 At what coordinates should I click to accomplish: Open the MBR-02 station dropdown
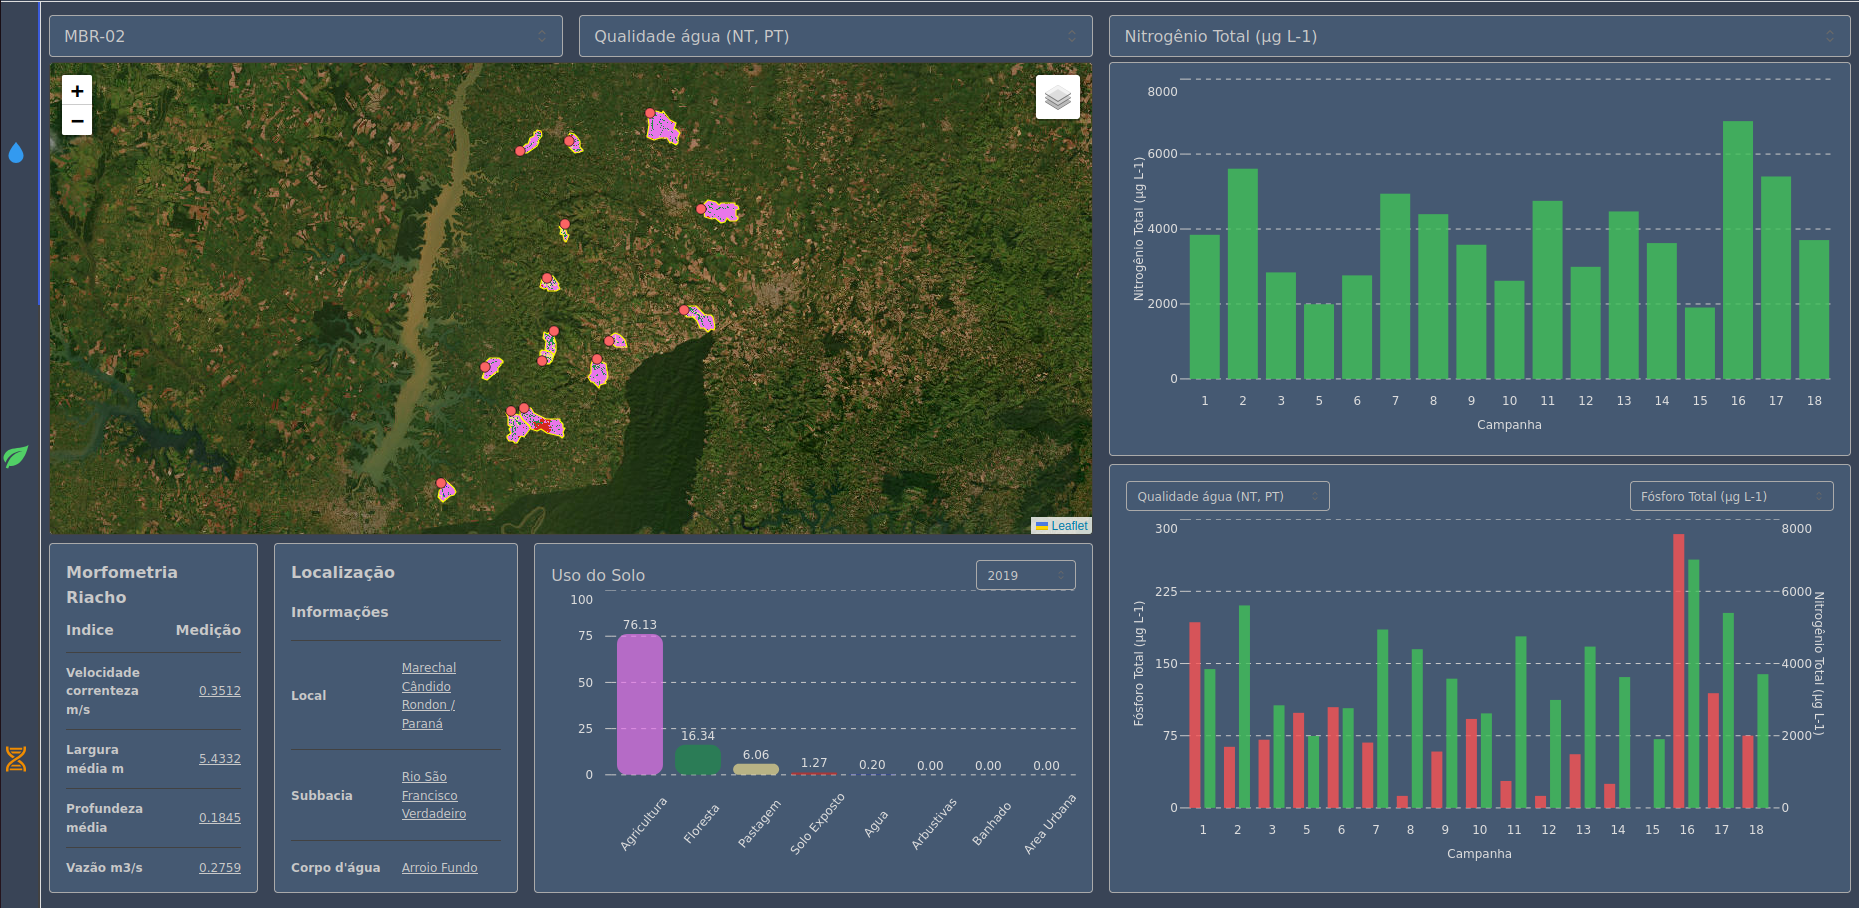[x=305, y=36]
